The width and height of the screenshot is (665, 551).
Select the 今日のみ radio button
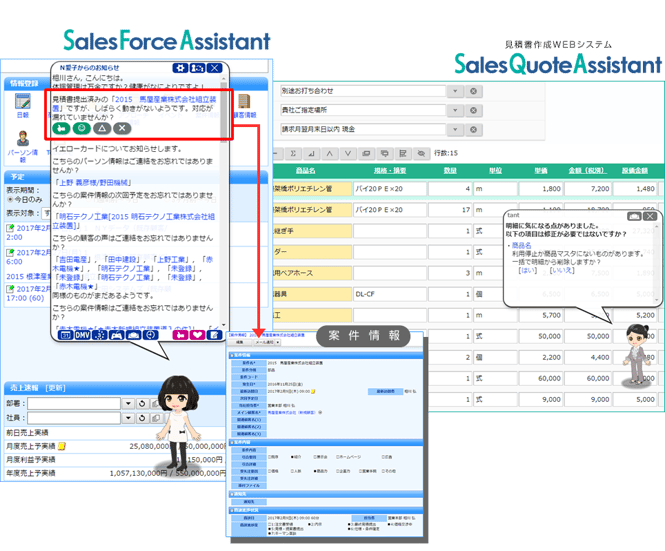(10, 199)
